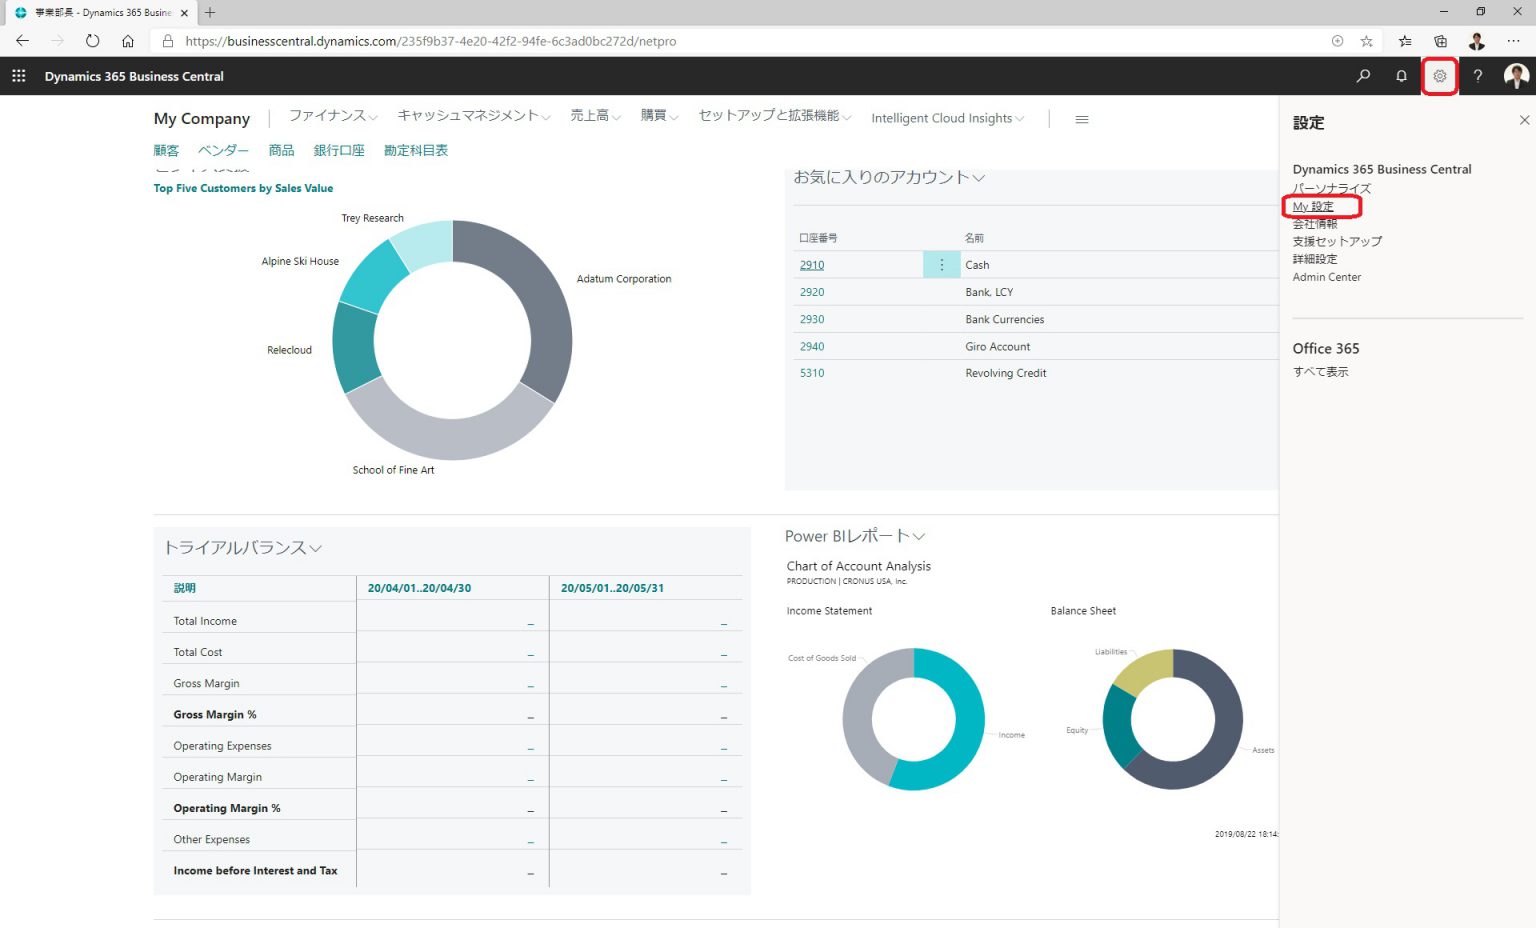Expand the トライアルバランス section chevron
This screenshot has height=928, width=1536.
click(x=315, y=548)
